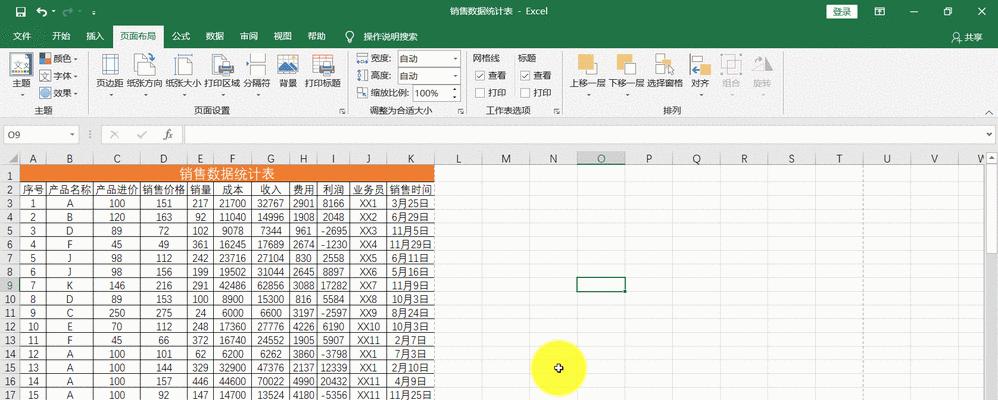Image resolution: width=998 pixels, height=400 pixels.
Task: Click the Undo arrow icon
Action: [x=41, y=11]
